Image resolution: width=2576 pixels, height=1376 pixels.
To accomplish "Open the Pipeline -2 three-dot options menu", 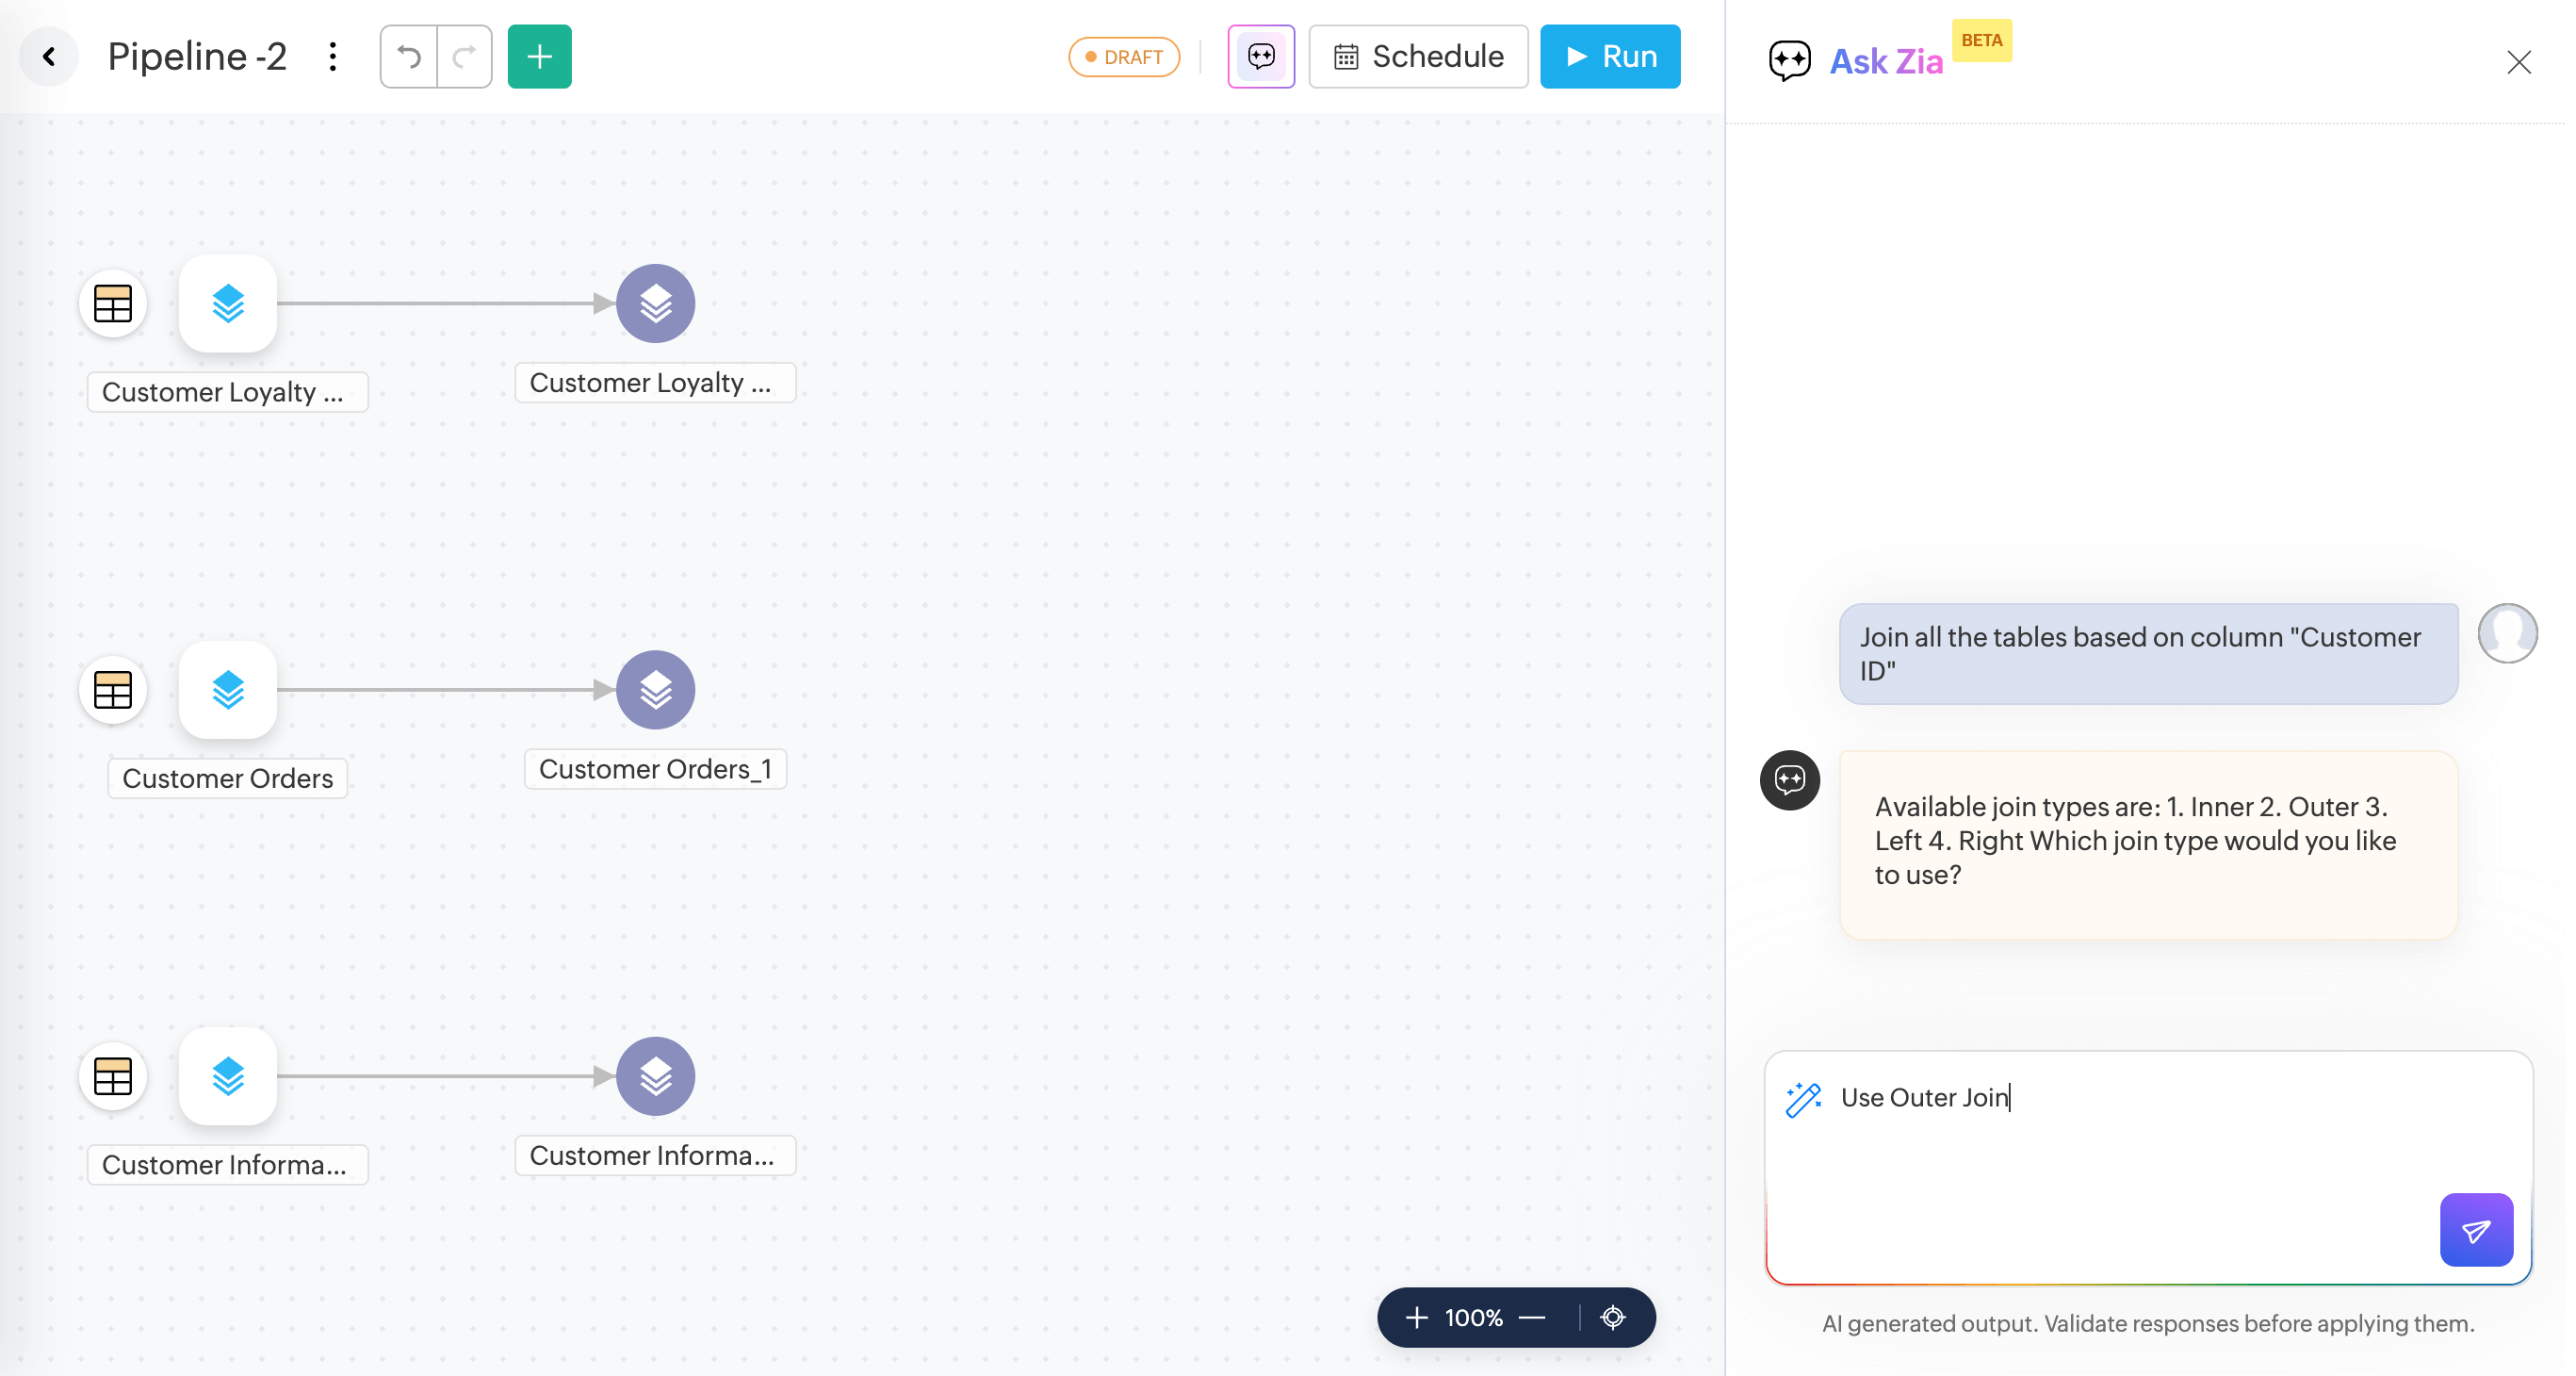I will [333, 57].
